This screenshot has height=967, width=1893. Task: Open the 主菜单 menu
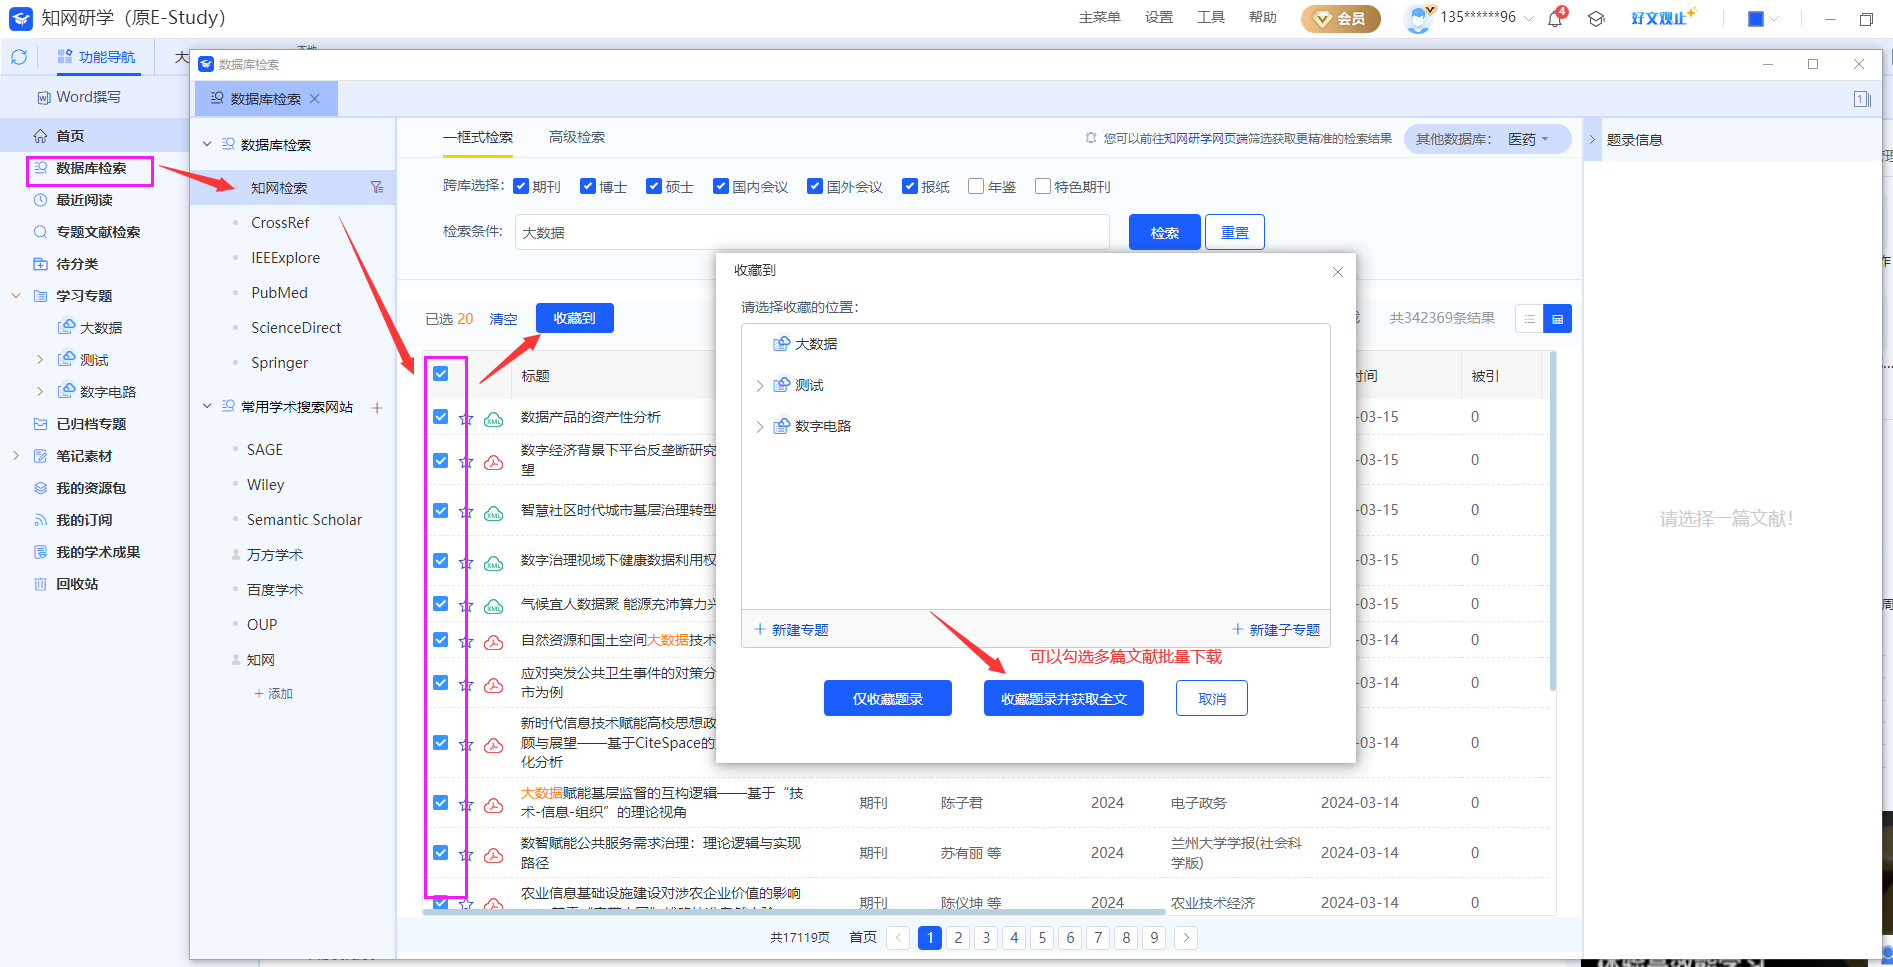click(x=1100, y=17)
